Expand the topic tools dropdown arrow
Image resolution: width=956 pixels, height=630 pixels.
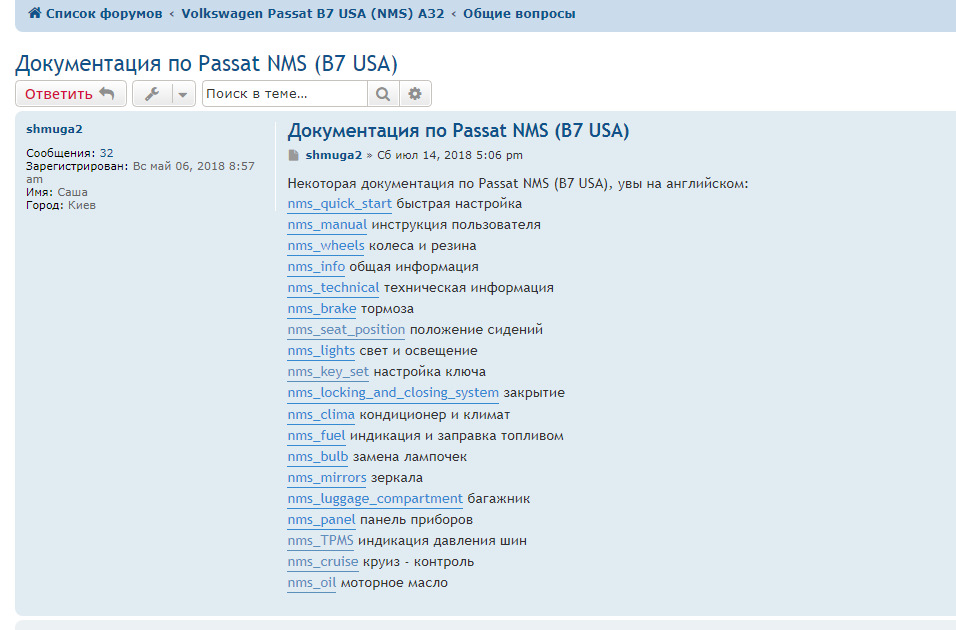click(x=183, y=94)
